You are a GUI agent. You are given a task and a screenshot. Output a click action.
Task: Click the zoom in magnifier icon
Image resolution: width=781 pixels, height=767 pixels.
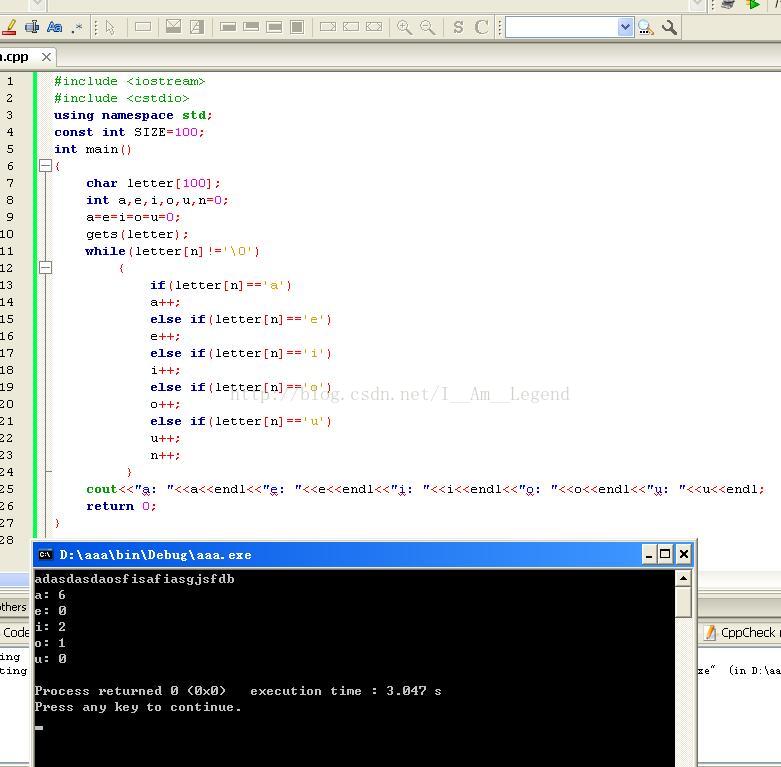(x=404, y=27)
